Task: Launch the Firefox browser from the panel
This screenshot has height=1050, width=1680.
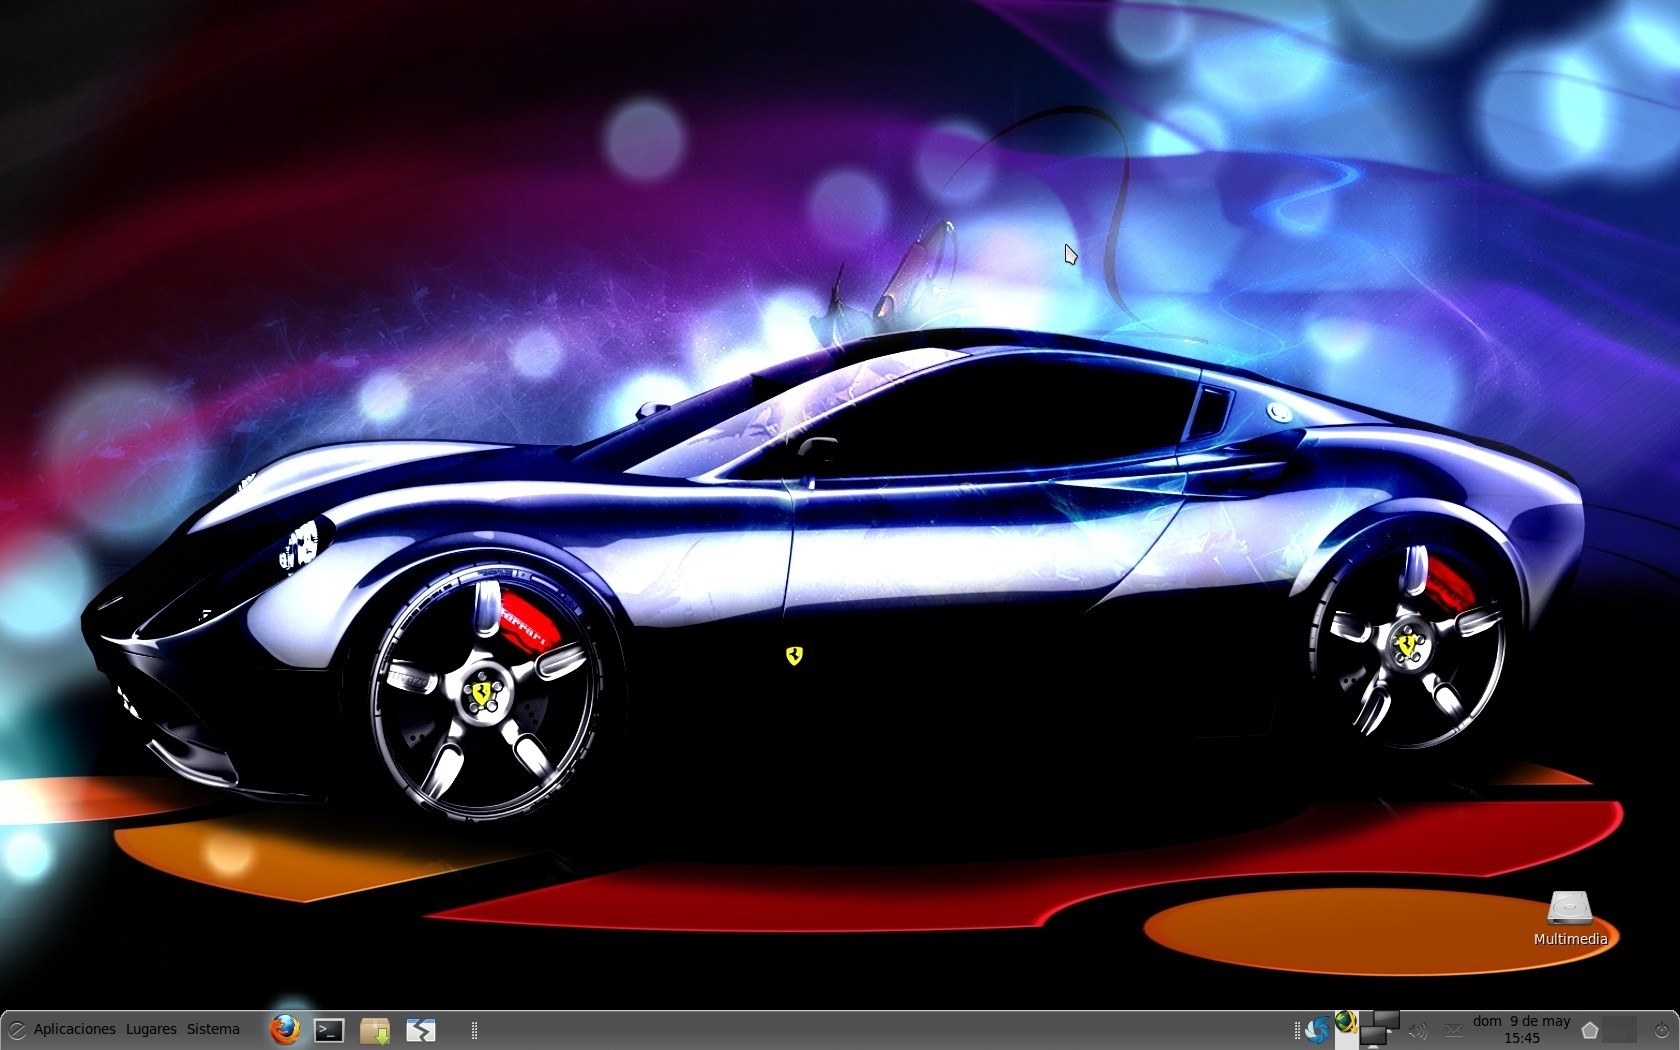Action: (x=285, y=1029)
